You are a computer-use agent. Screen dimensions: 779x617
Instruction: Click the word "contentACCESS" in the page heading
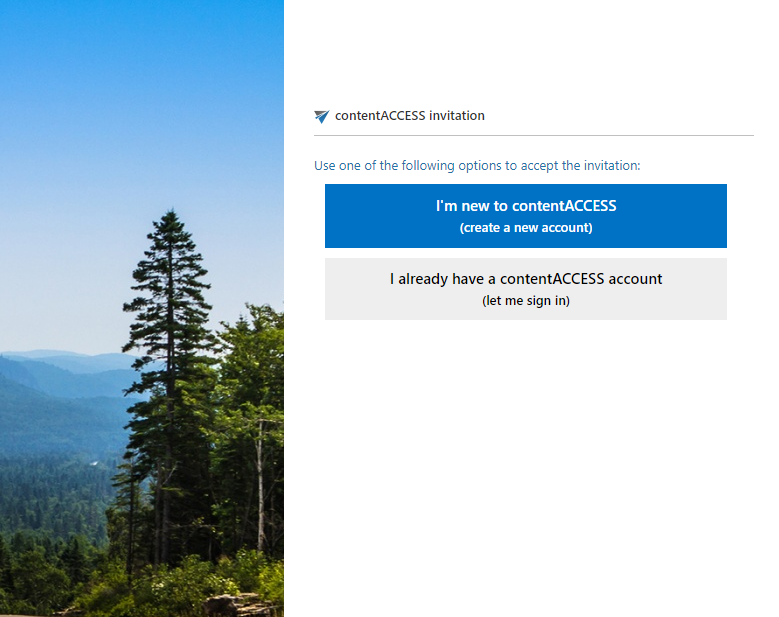click(380, 116)
